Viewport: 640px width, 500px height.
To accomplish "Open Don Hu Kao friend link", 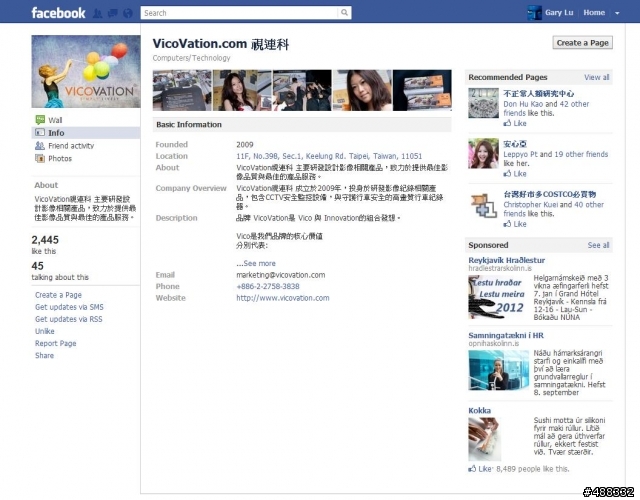I will [x=523, y=104].
